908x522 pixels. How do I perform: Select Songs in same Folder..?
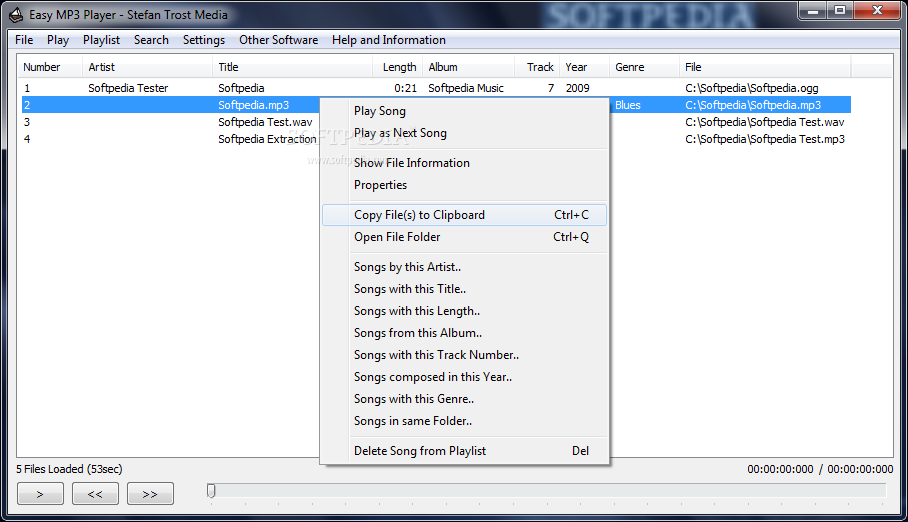point(464,421)
